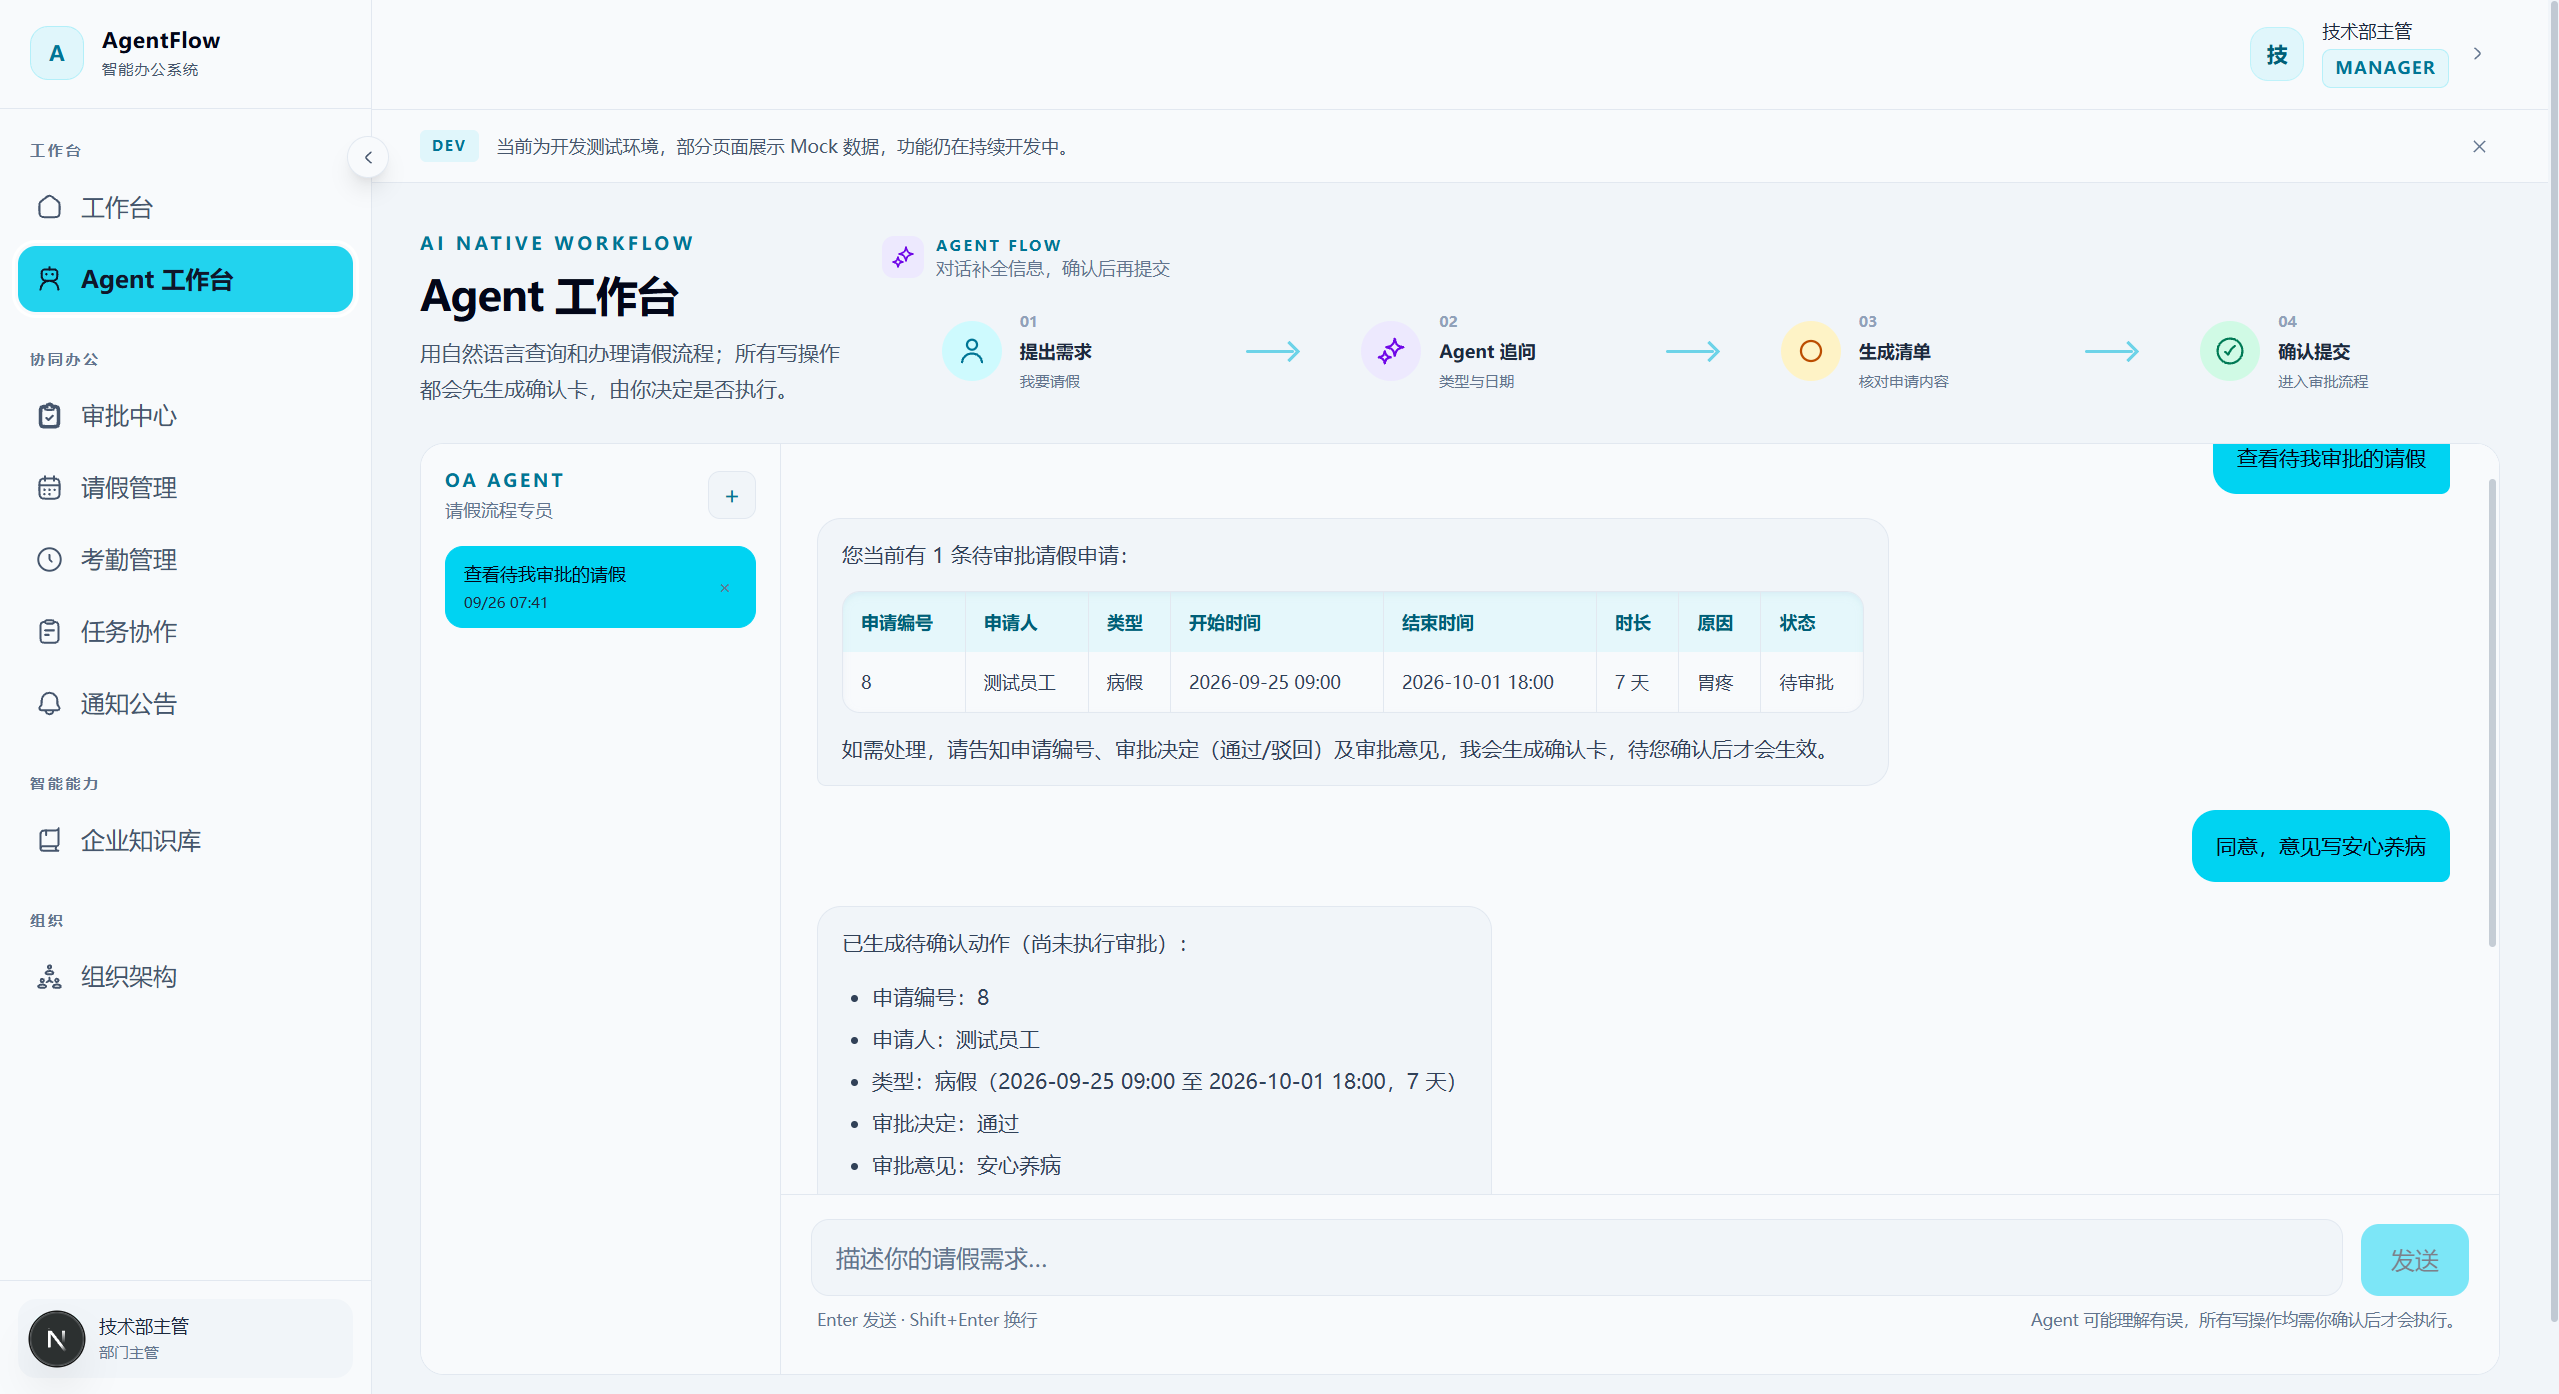Collapse the sidebar with the chevron button
This screenshot has width=2559, height=1394.
tap(368, 157)
